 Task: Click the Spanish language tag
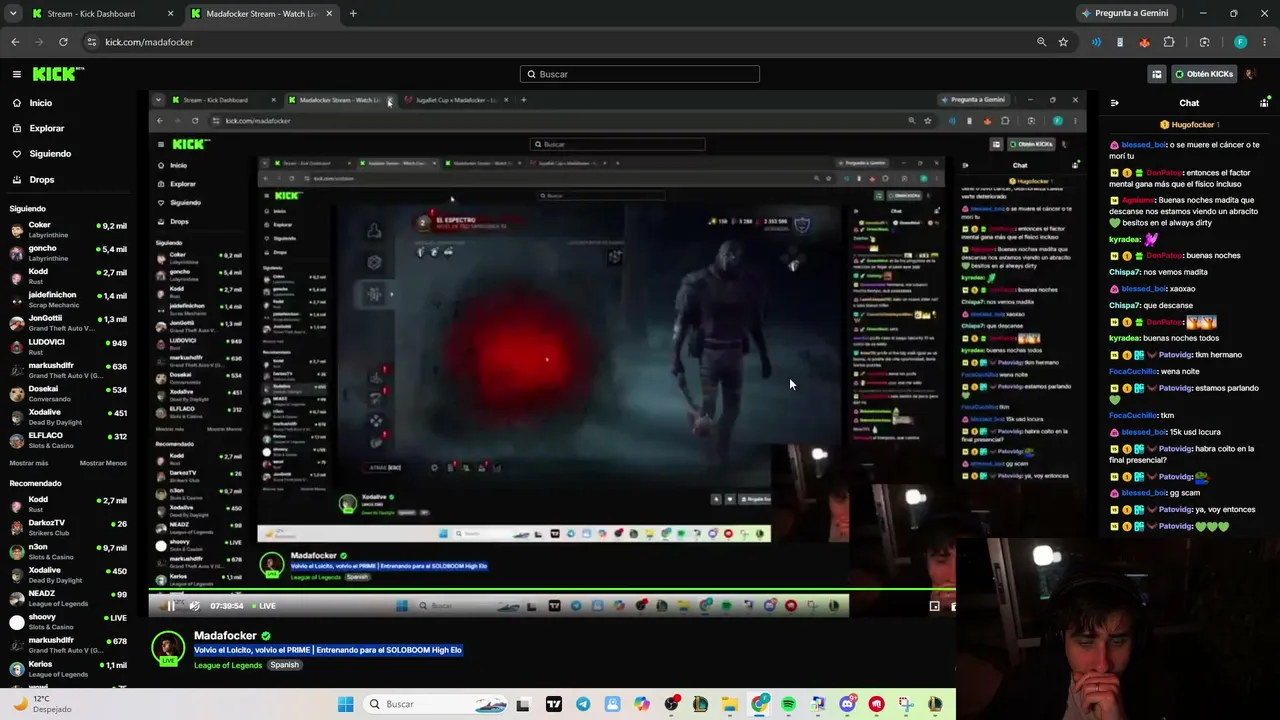click(x=284, y=665)
